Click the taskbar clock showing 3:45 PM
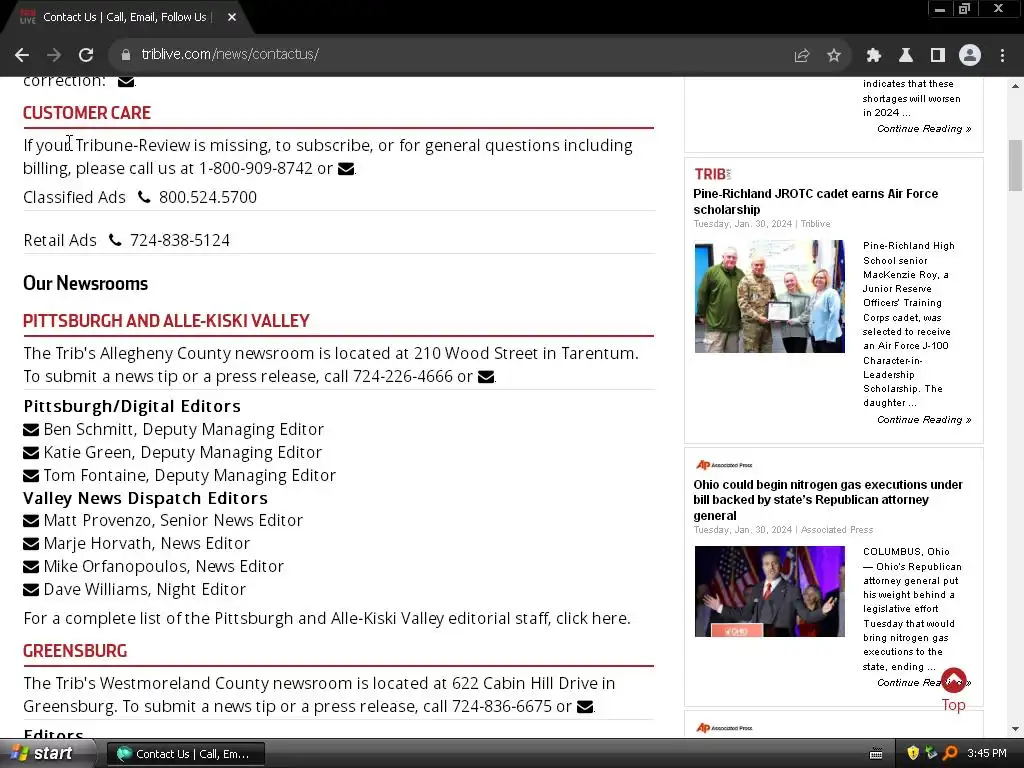This screenshot has height=768, width=1024. (x=987, y=753)
